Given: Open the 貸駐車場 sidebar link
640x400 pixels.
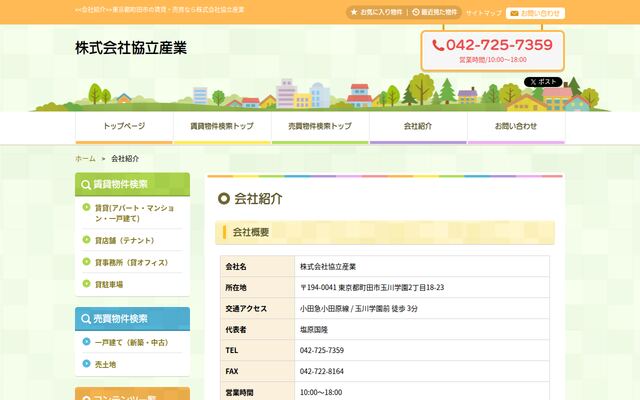Looking at the screenshot, I should 109,284.
